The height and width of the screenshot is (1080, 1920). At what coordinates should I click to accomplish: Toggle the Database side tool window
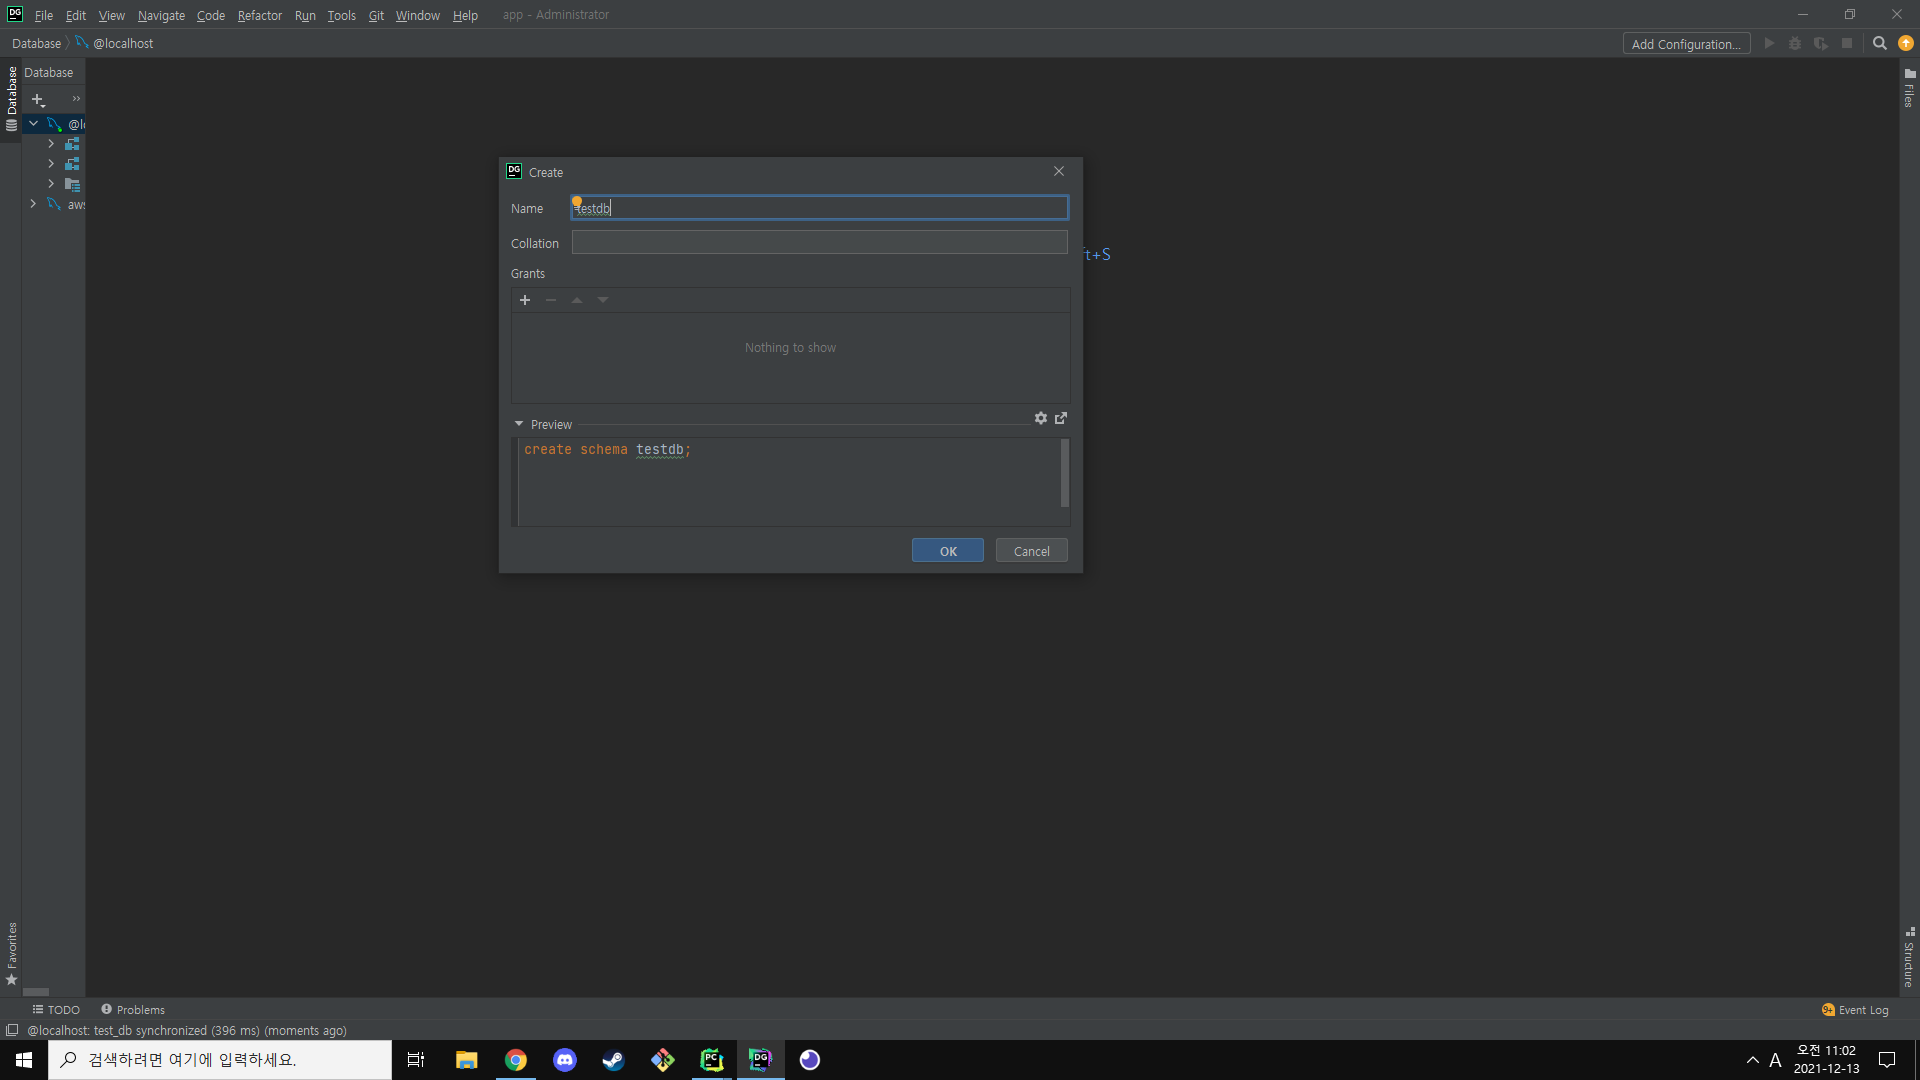(x=11, y=97)
